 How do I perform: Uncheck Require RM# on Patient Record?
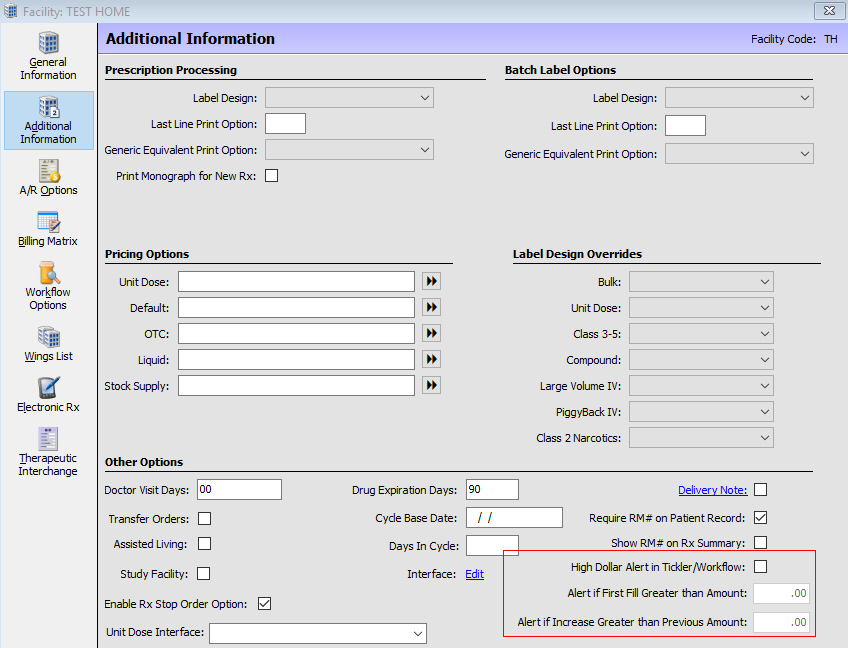[760, 518]
